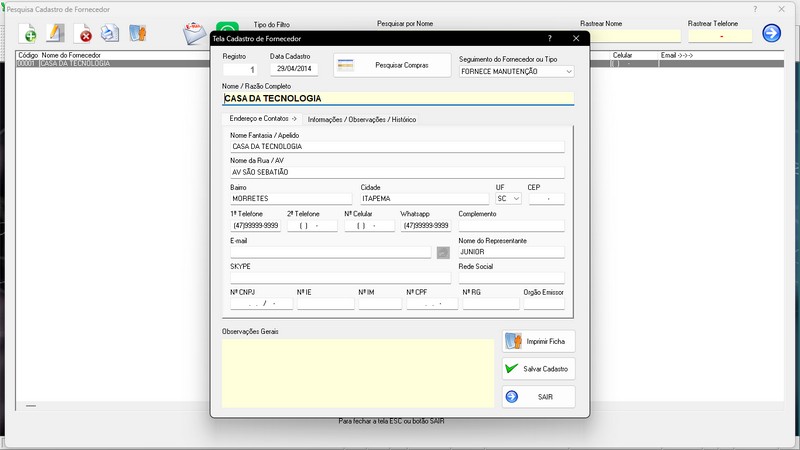
Task: Switch to Informações / Observações / Histórico tab
Action: [x=362, y=119]
